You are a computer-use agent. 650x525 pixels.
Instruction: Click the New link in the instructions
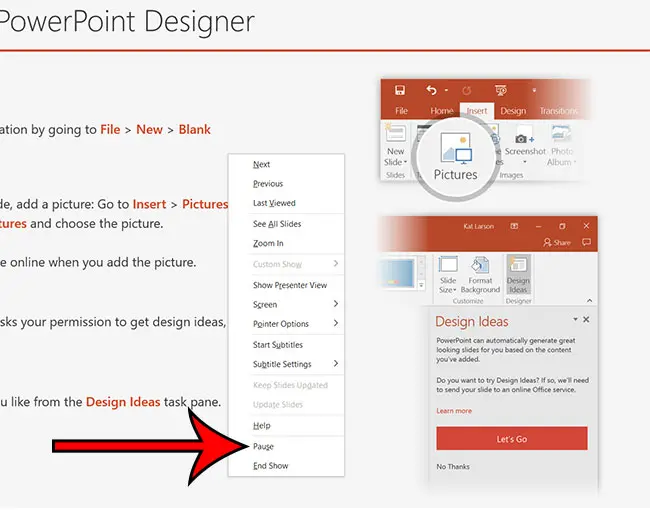pos(149,129)
